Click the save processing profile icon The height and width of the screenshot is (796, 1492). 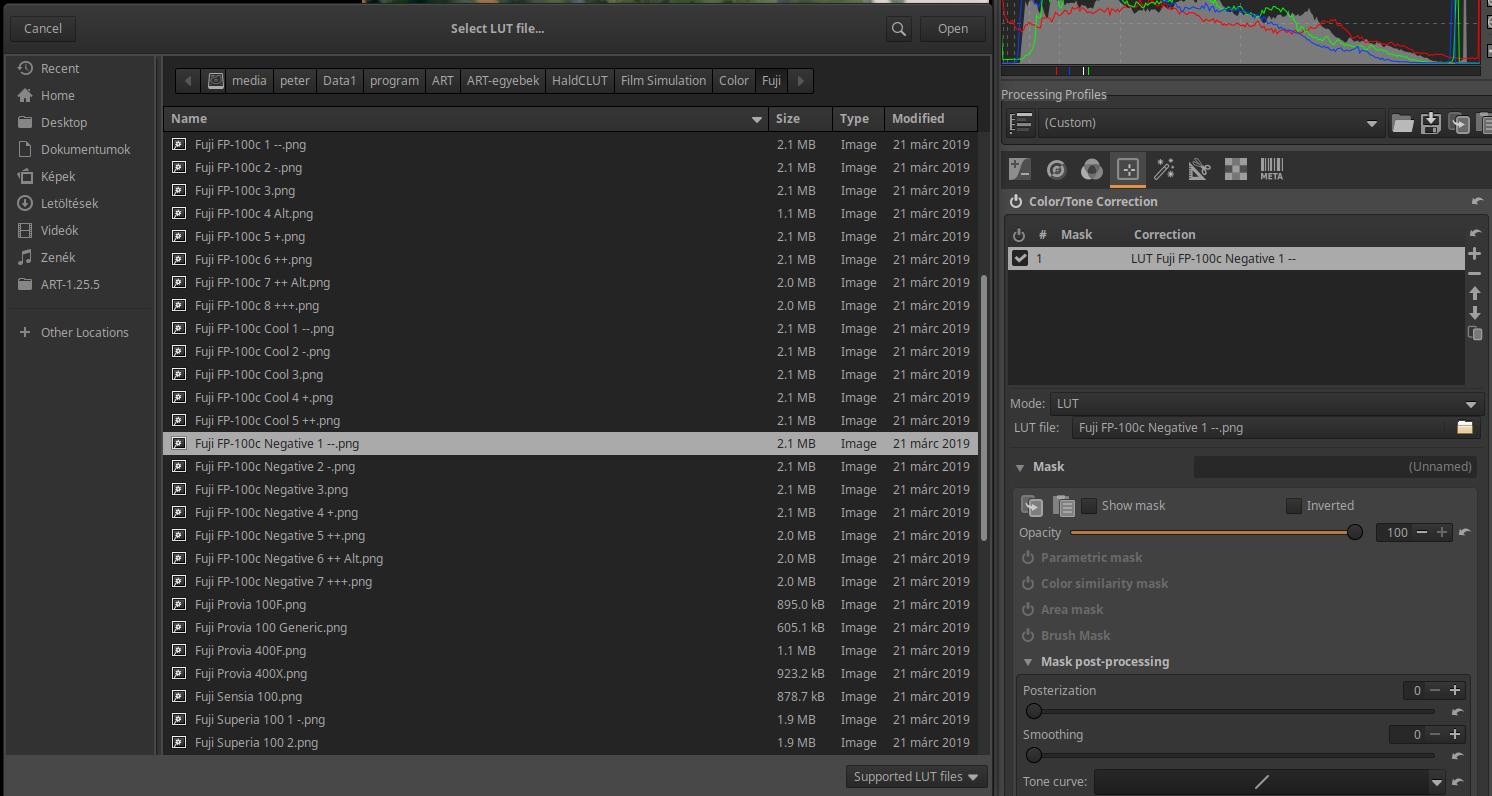pos(1430,123)
